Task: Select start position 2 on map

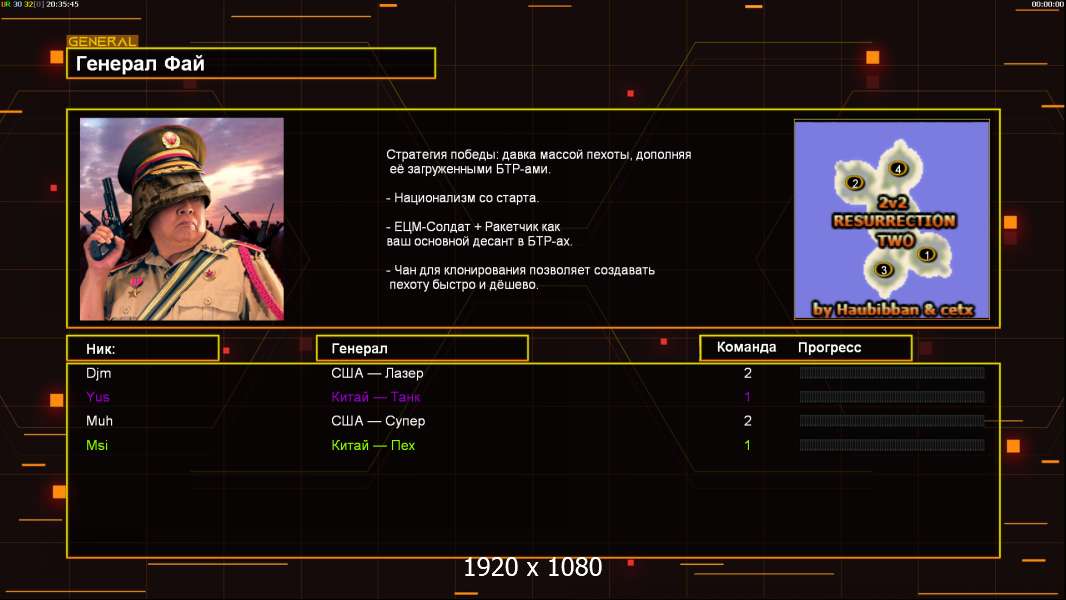Action: tap(855, 182)
